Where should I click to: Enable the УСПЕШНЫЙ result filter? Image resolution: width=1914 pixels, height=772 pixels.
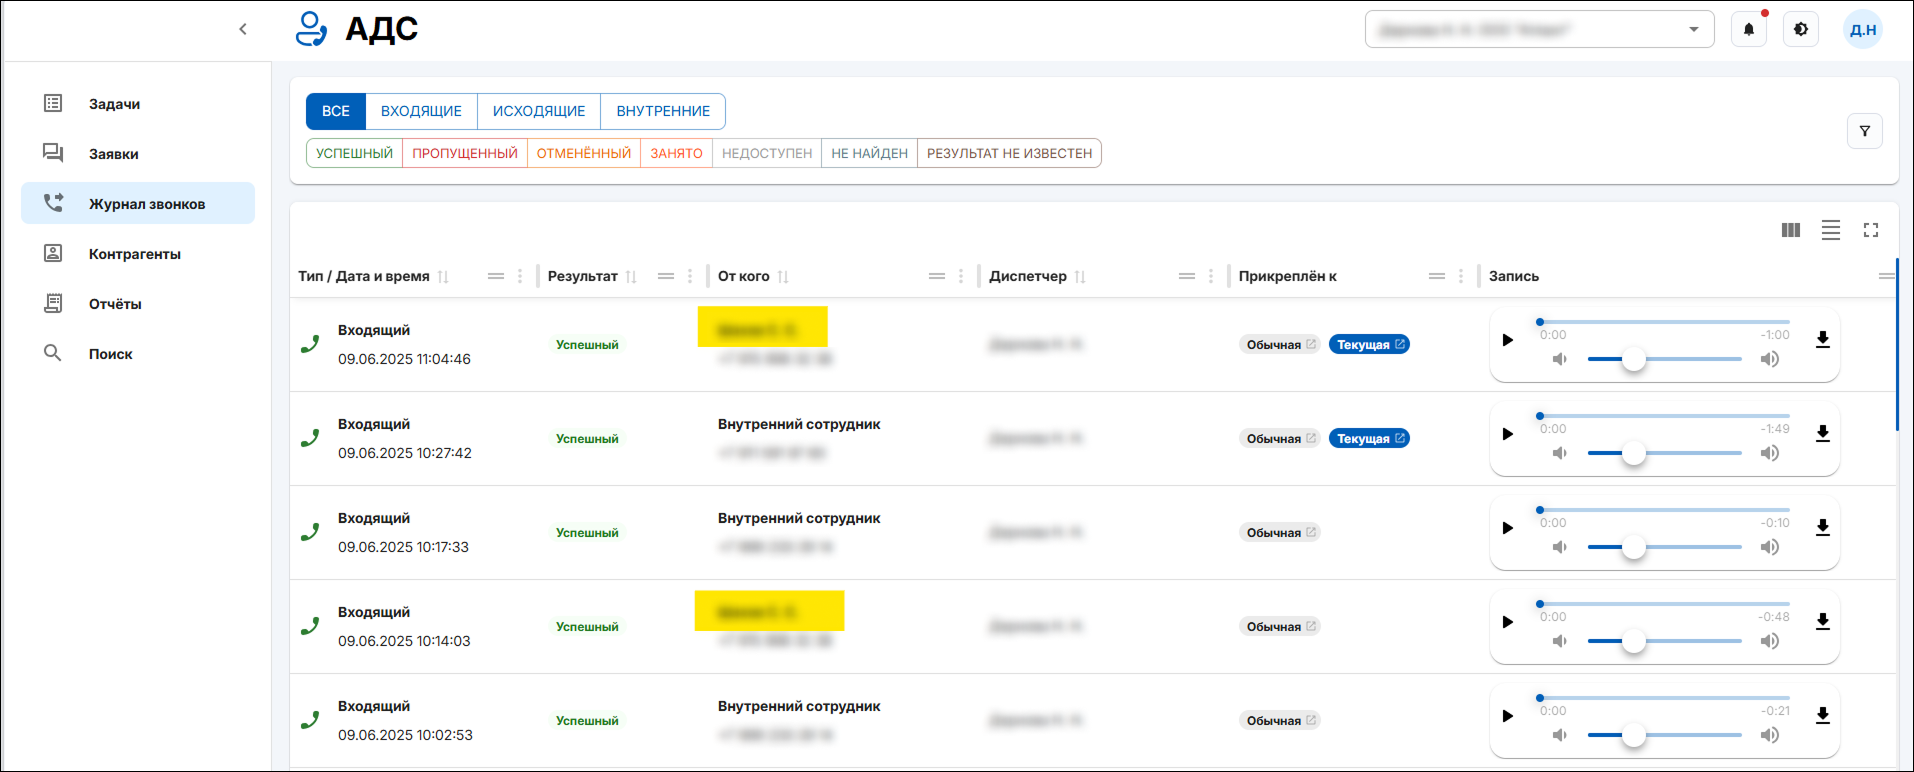tap(354, 153)
